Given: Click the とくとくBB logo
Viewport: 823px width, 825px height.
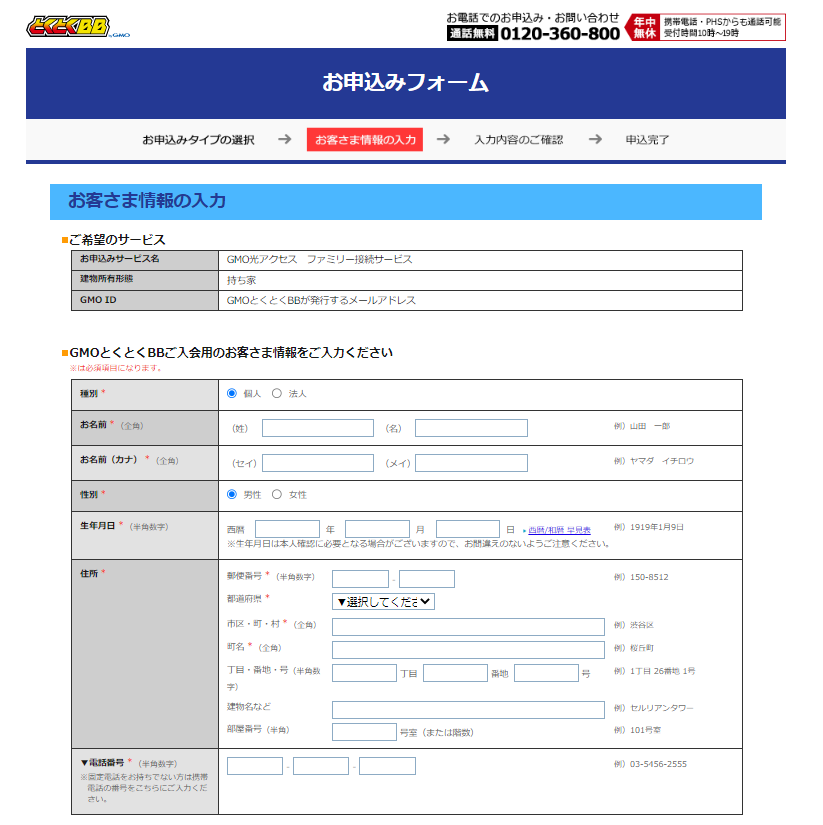Looking at the screenshot, I should 78,26.
